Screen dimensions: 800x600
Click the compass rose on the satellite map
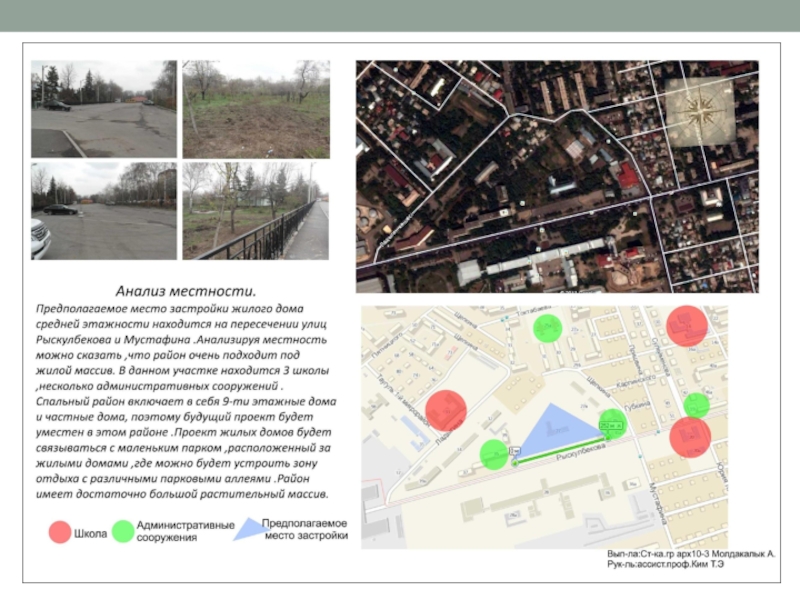point(699,112)
